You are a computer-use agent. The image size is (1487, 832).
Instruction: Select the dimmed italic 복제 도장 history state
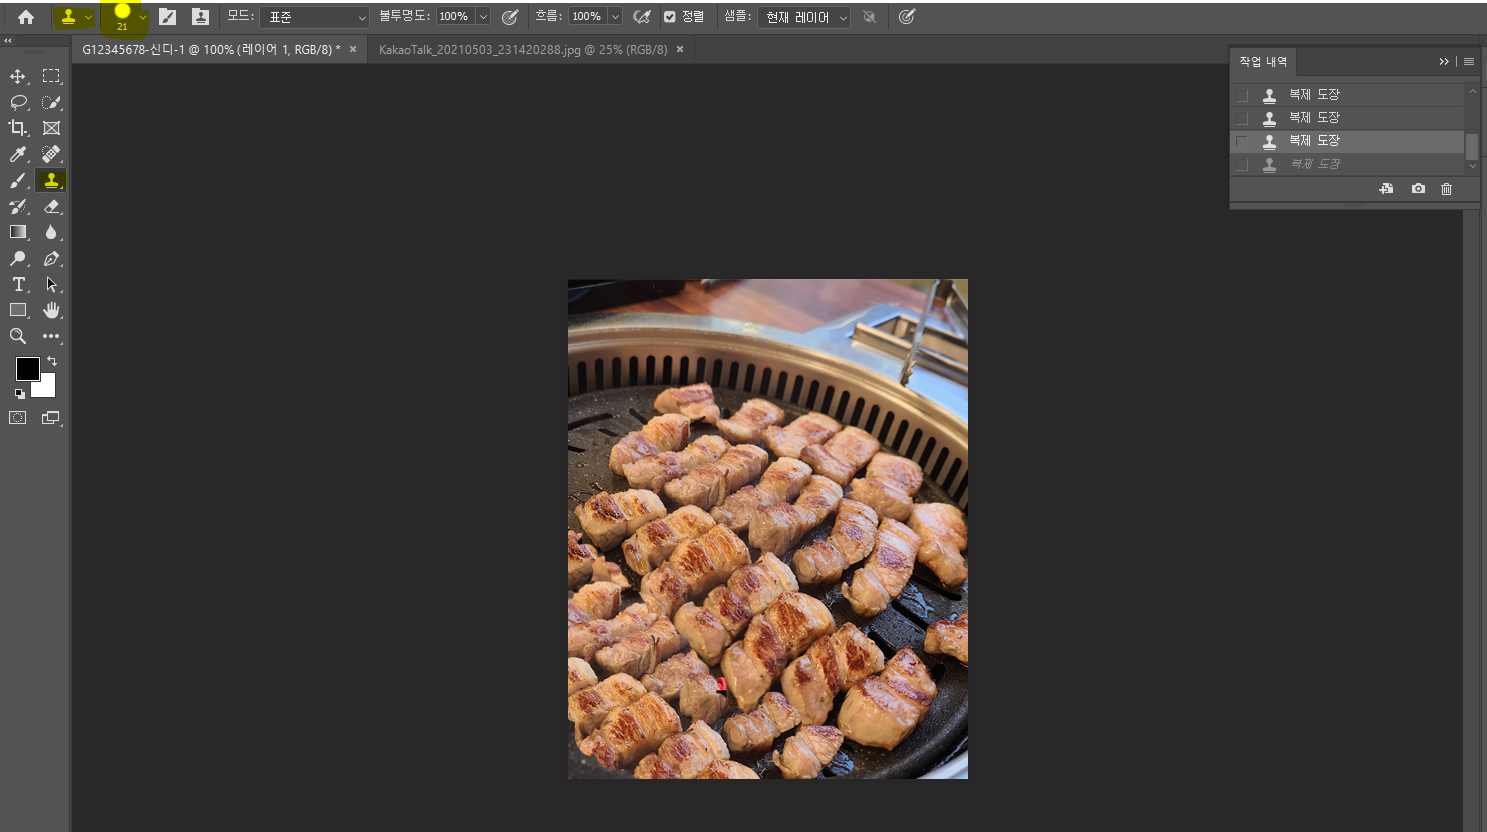point(1348,165)
